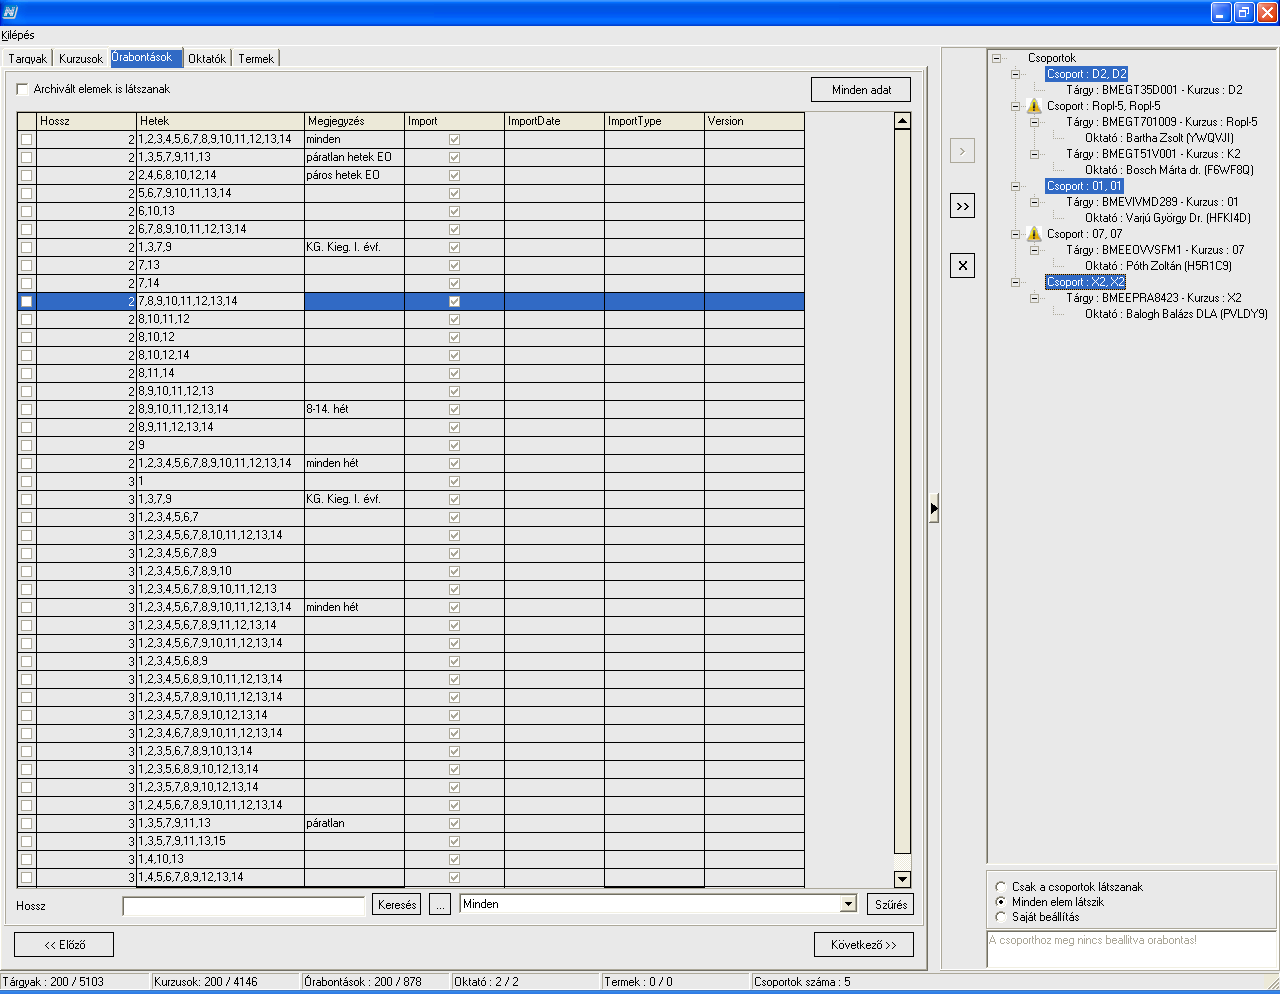This screenshot has height=994, width=1280.
Task: Click the double arrow add-all button
Action: tap(962, 206)
